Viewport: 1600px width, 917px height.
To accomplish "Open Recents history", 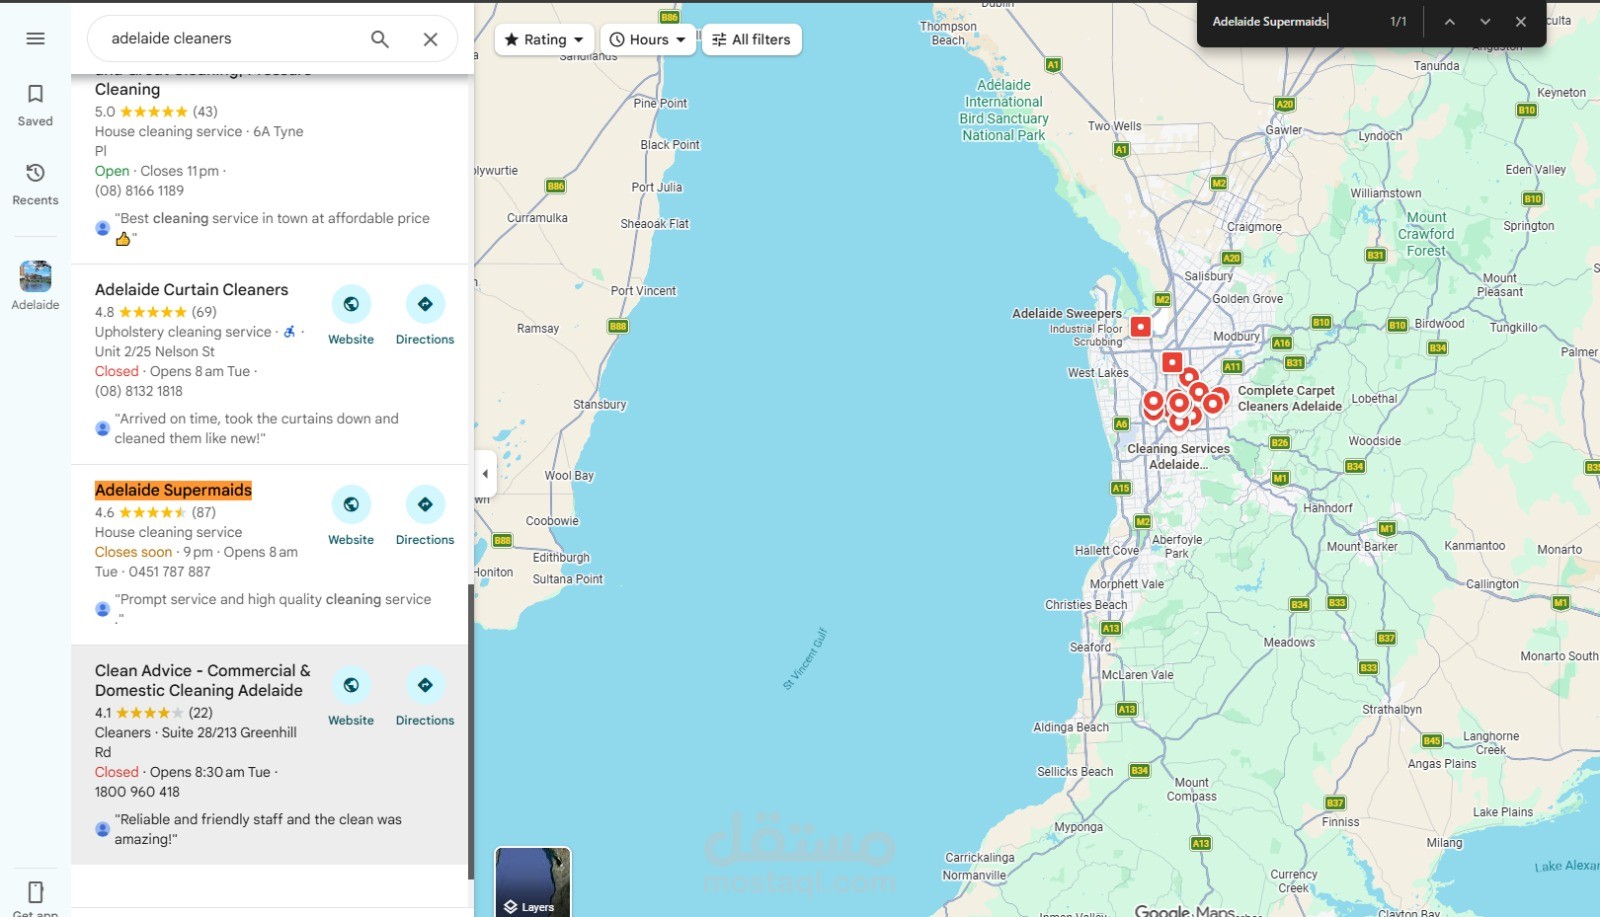I will [35, 184].
